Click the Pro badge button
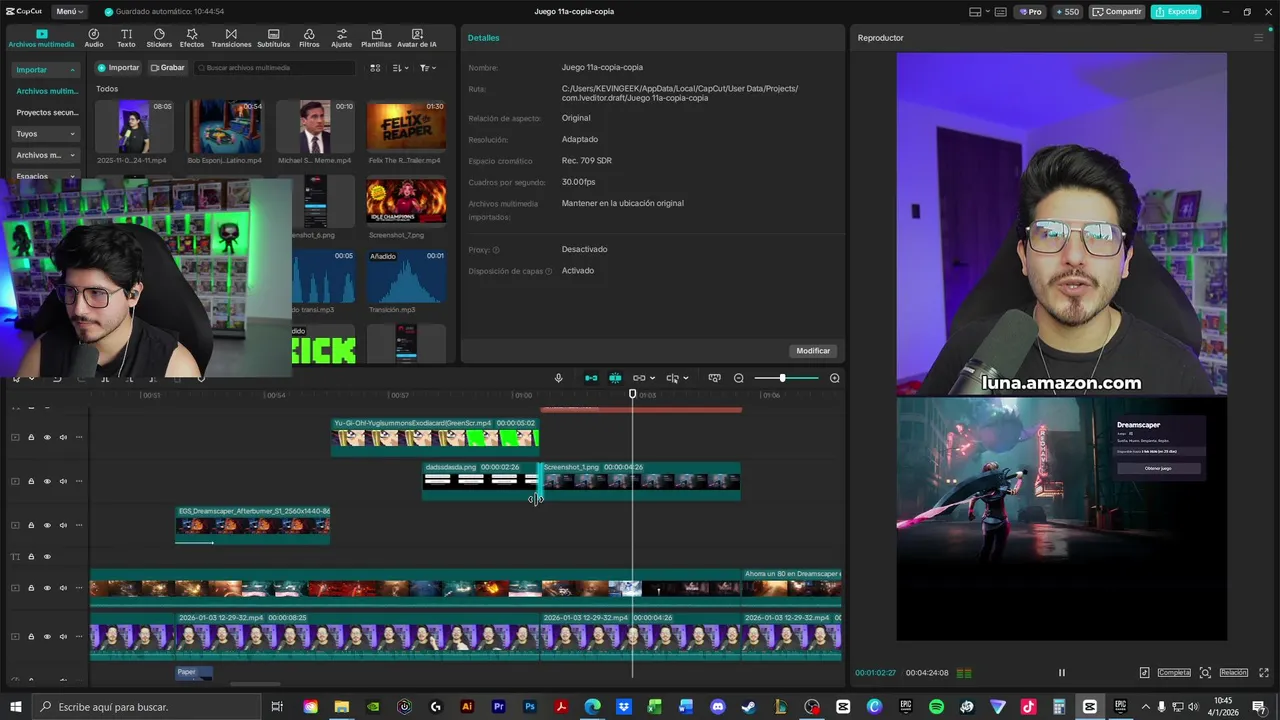Viewport: 1280px width, 720px height. (x=1030, y=12)
